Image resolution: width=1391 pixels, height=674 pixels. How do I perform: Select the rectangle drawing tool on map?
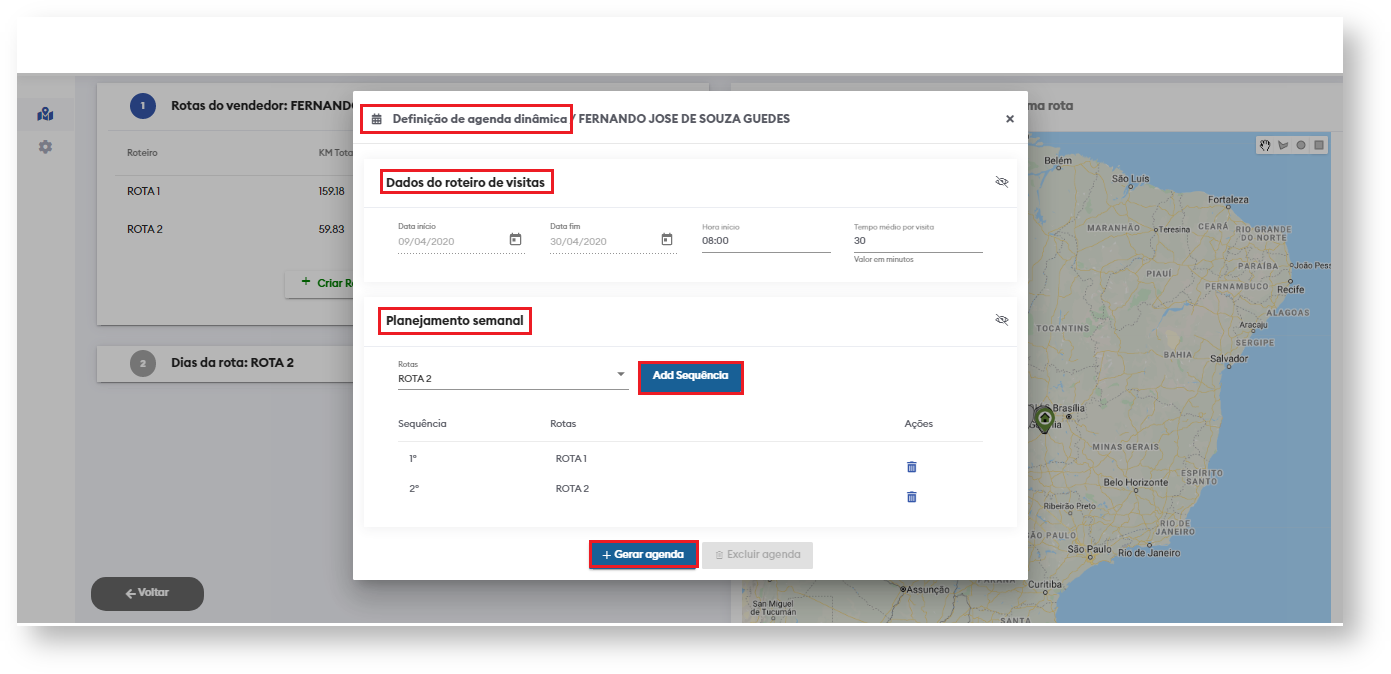(x=1319, y=145)
